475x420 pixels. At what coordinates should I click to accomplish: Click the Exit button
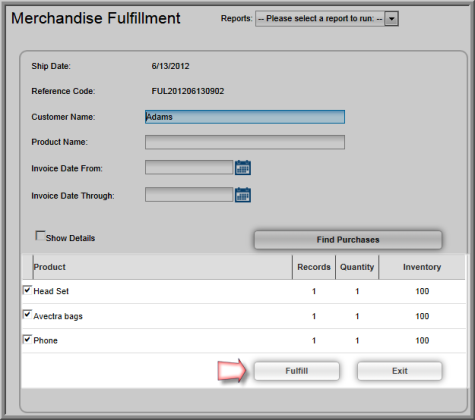coord(400,371)
